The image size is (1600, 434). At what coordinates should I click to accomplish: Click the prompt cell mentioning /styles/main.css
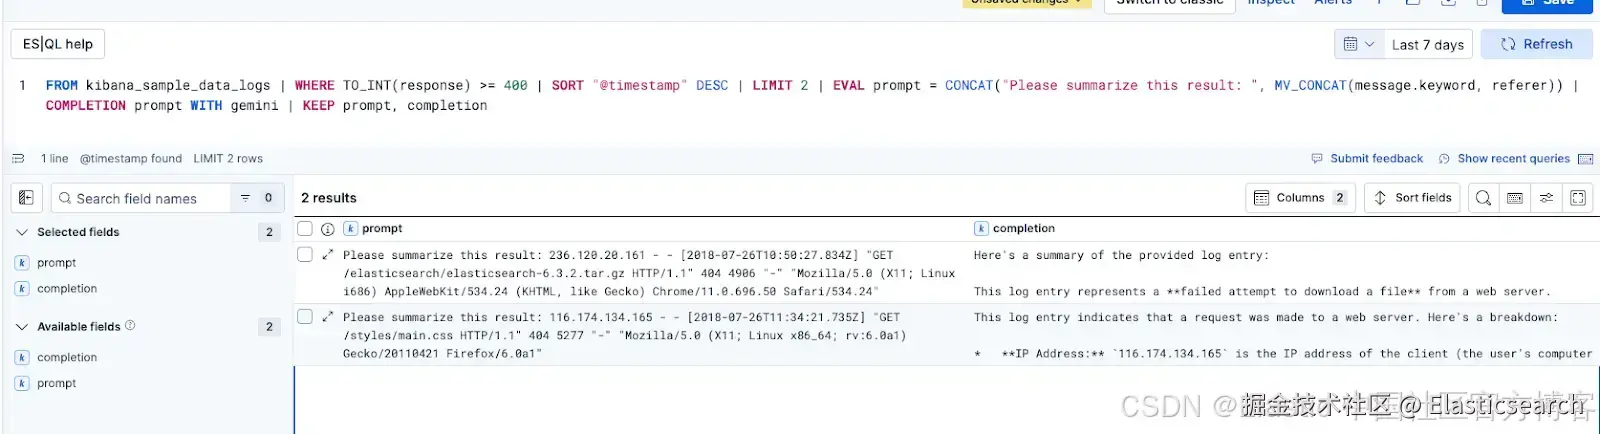pyautogui.click(x=650, y=335)
